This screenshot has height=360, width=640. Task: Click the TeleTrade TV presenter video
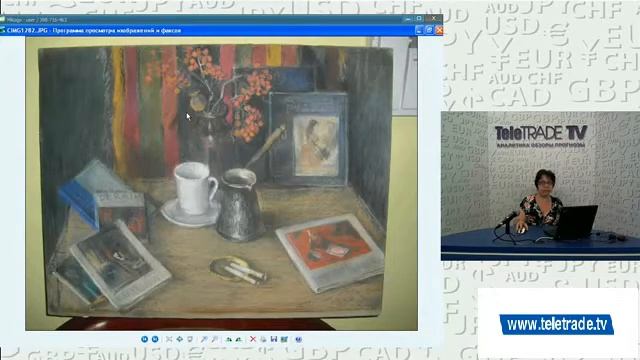pyautogui.click(x=540, y=186)
